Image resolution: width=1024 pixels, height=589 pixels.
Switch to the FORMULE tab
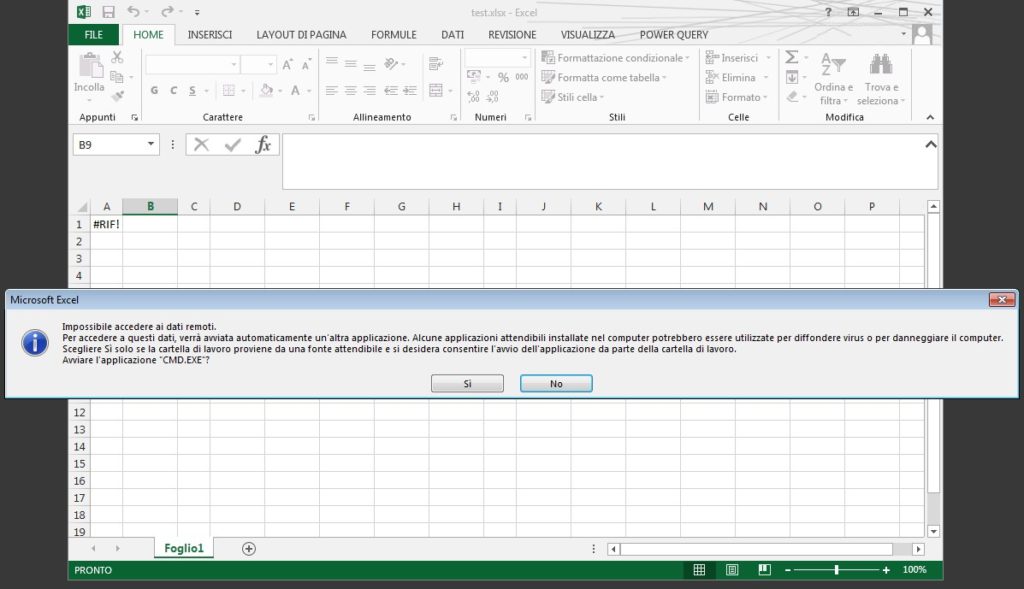(x=394, y=35)
